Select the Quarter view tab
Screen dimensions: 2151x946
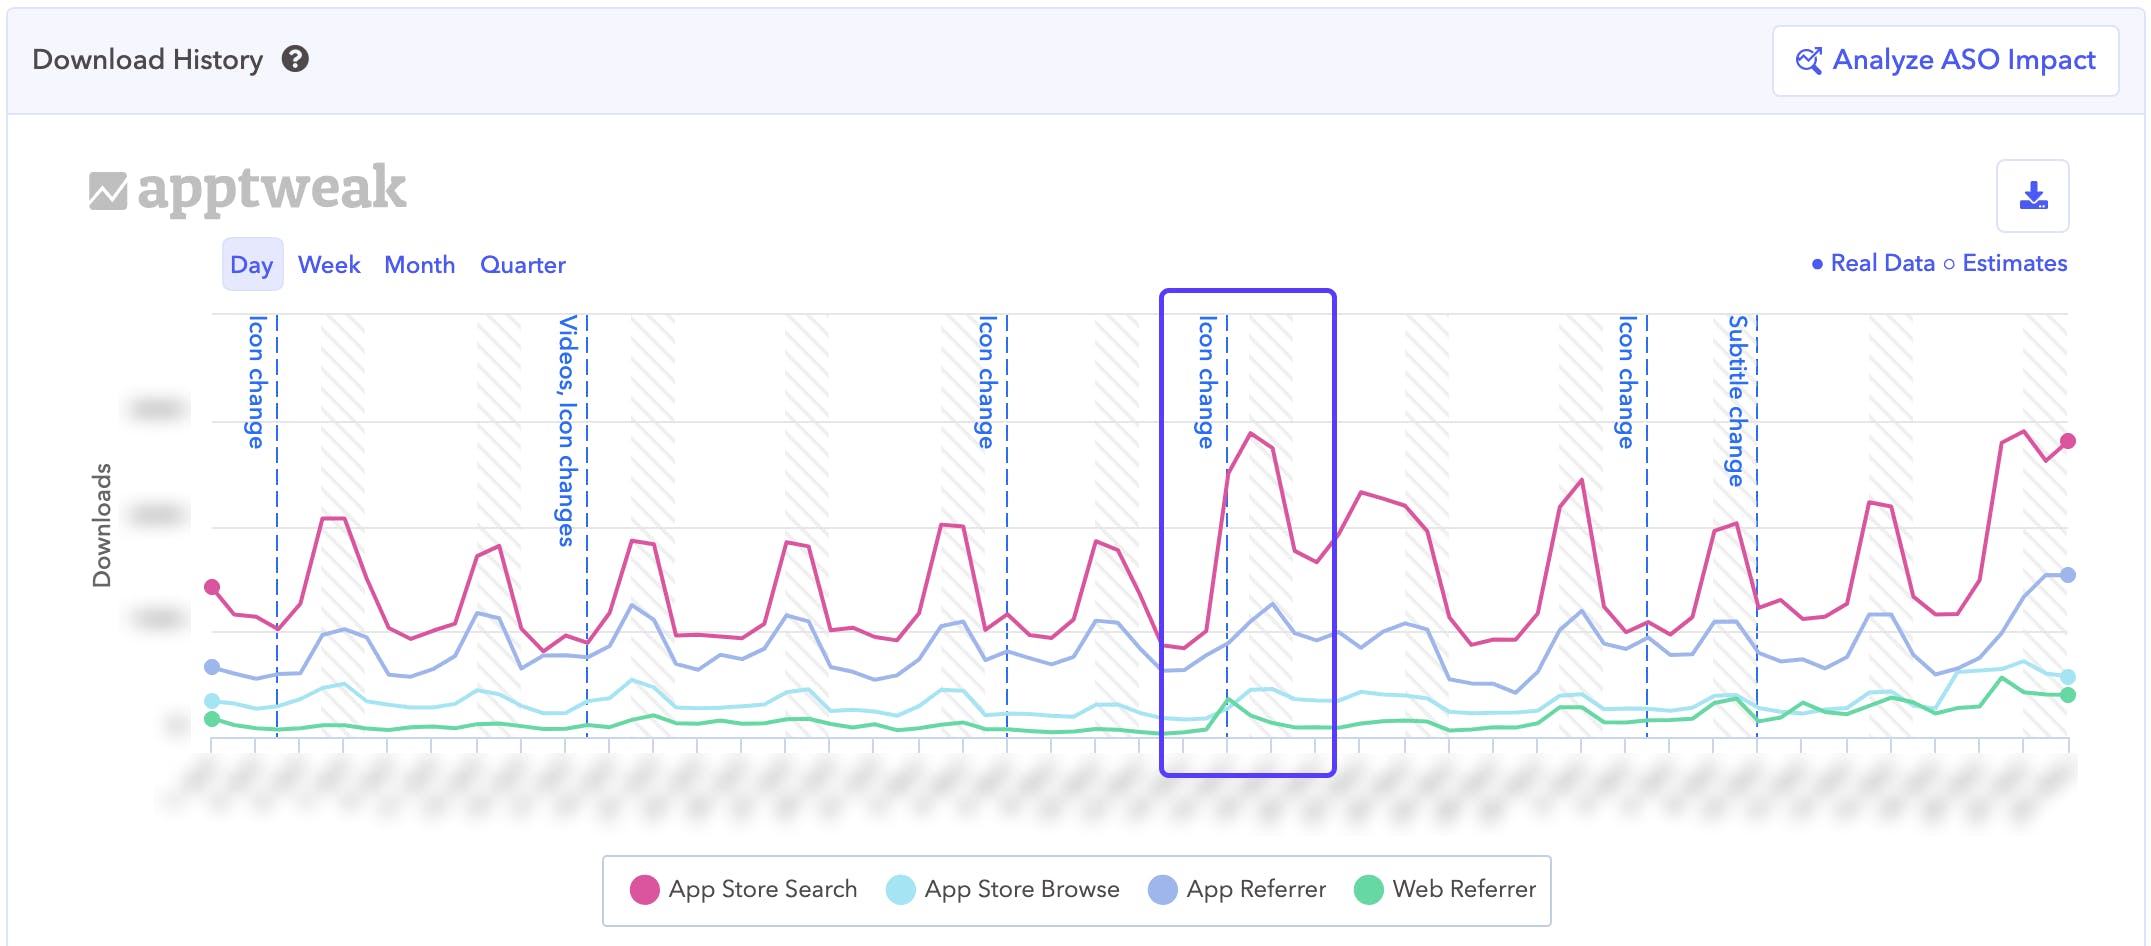pyautogui.click(x=523, y=265)
